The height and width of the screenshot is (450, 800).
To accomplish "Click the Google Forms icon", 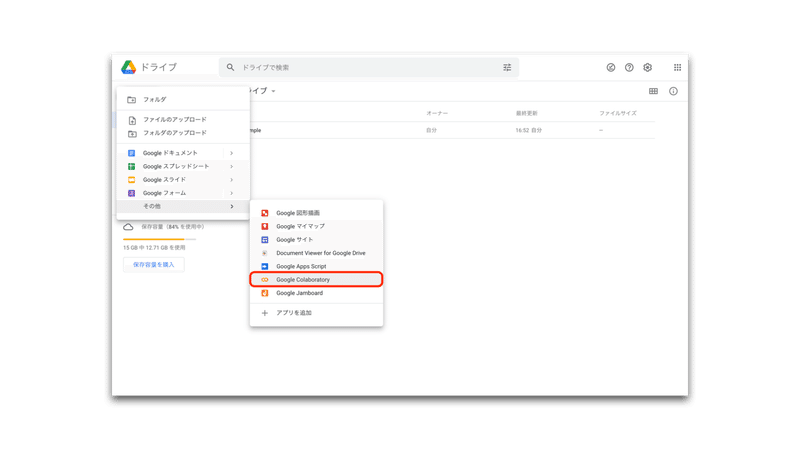I will [x=132, y=193].
